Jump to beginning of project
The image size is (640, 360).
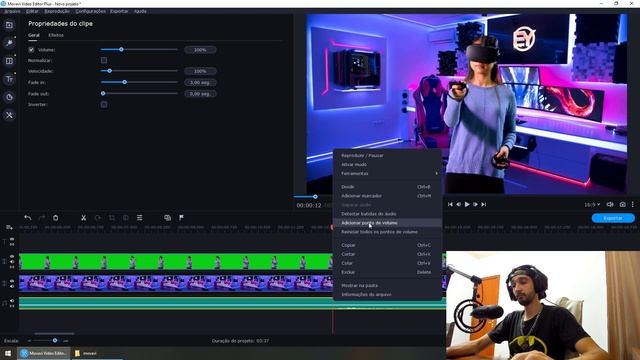coord(450,204)
